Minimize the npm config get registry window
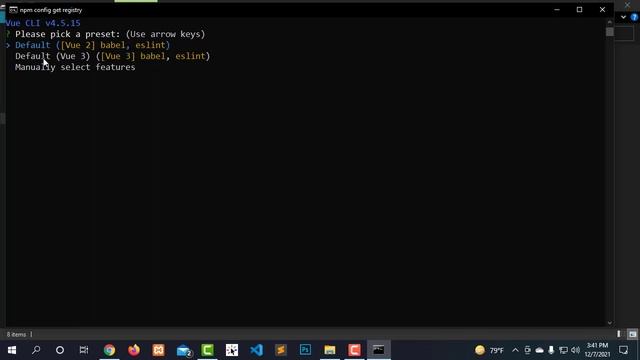The image size is (640, 360). pyautogui.click(x=557, y=9)
